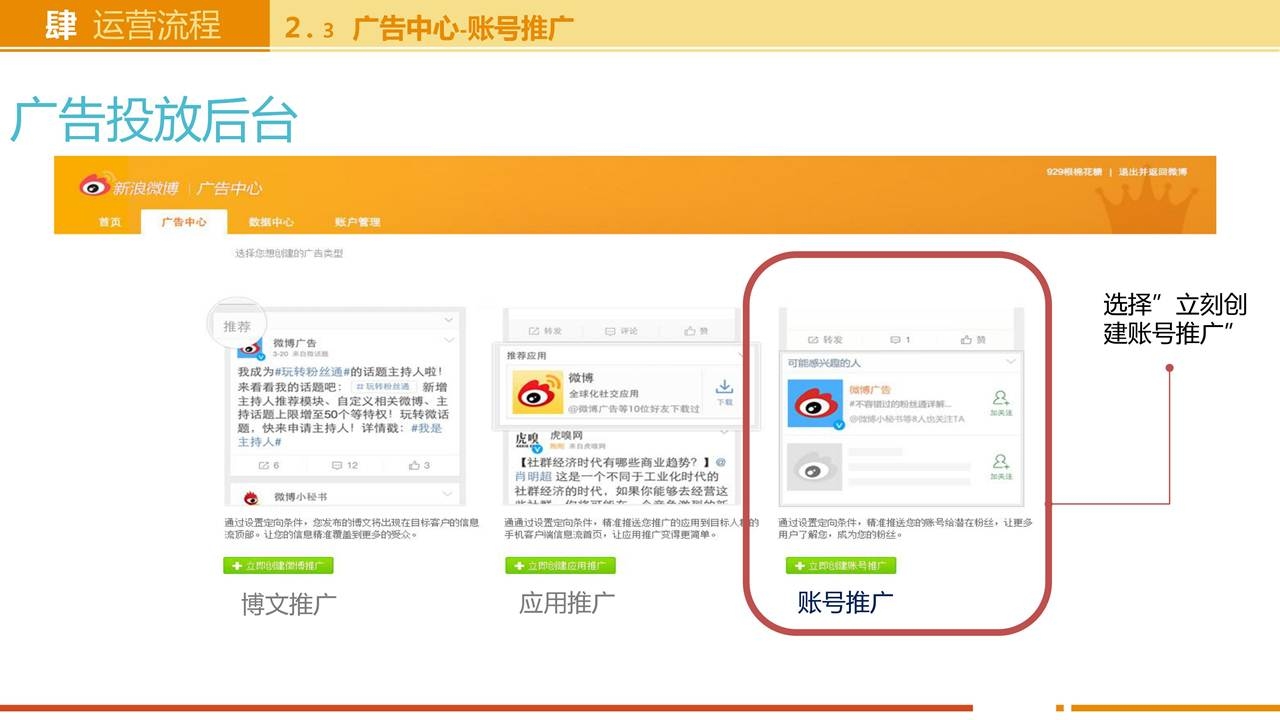Select the 广告中心 tab
The height and width of the screenshot is (720, 1280).
184,222
